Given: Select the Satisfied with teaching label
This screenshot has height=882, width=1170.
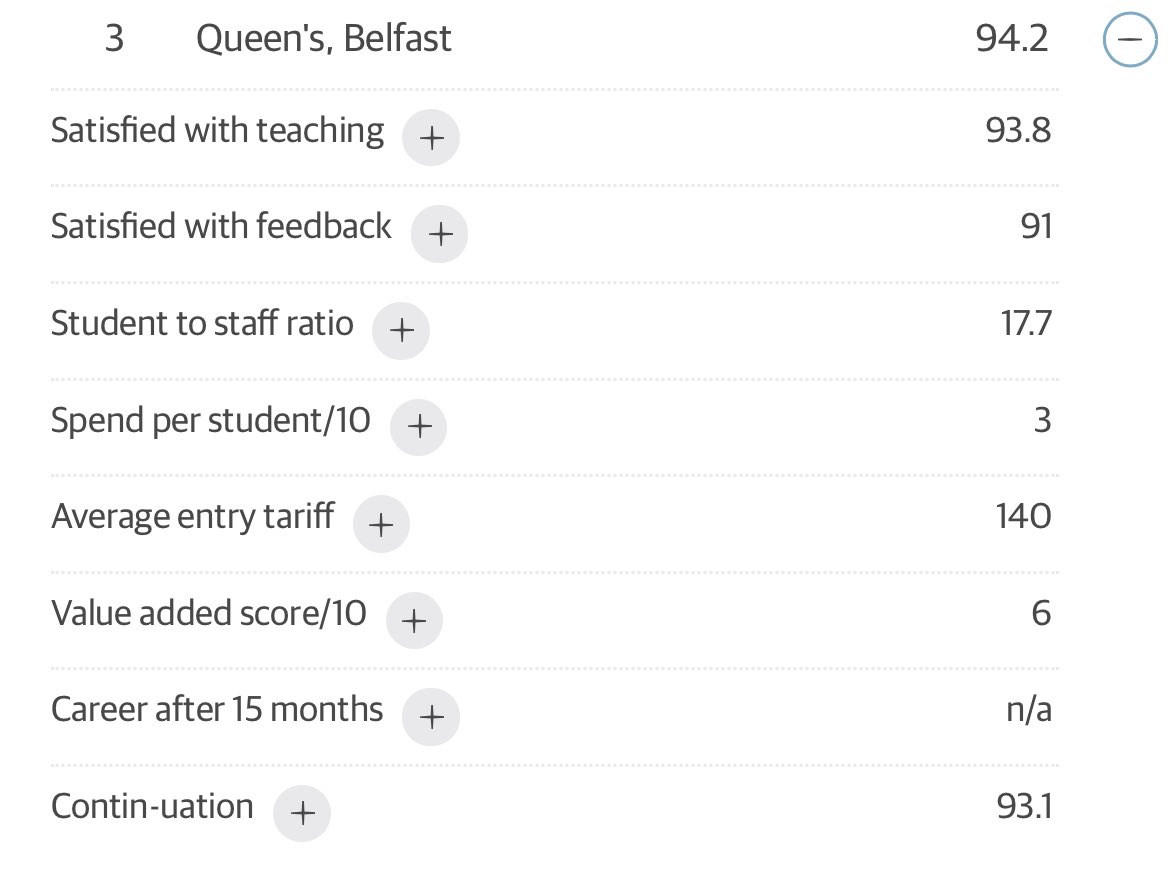Looking at the screenshot, I should (x=217, y=131).
